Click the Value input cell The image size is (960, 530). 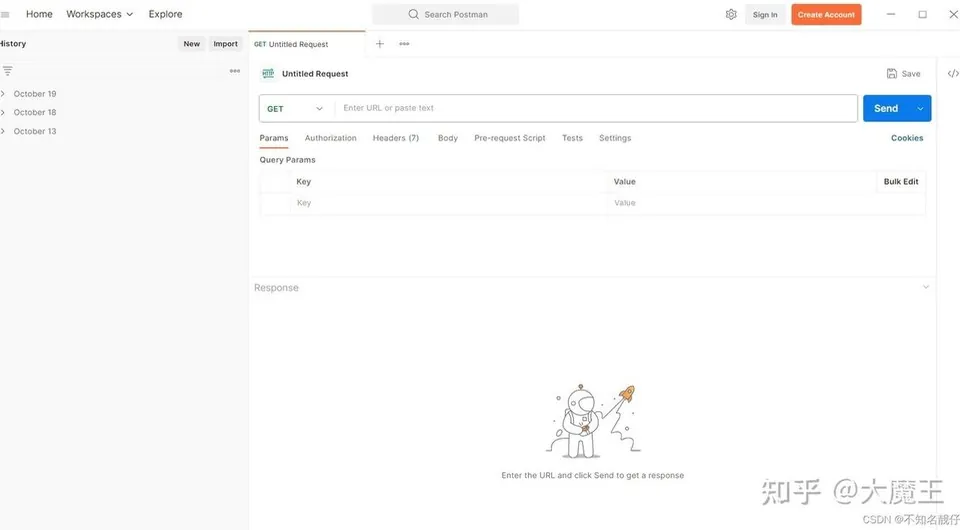[x=767, y=203]
